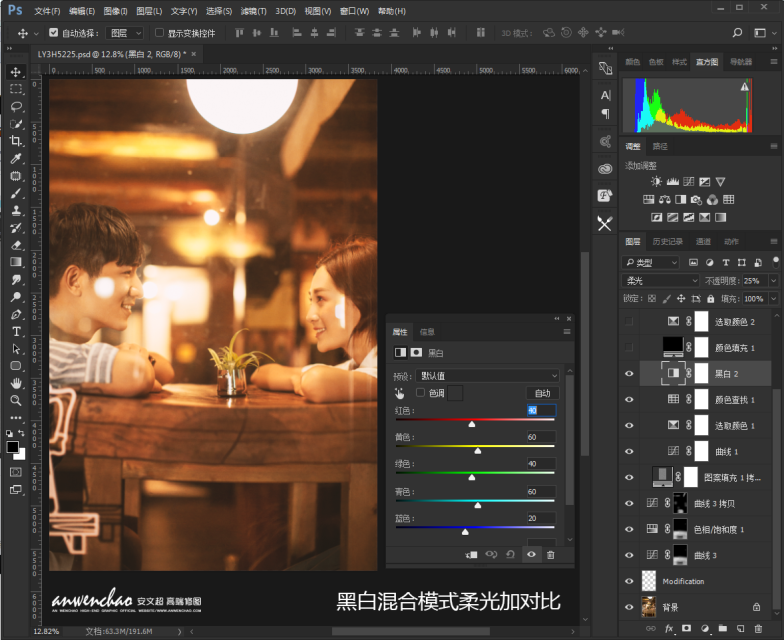Screen dimensions: 784x640
Task: Add layer mask from Layers panel bottom
Action: pos(686,628)
